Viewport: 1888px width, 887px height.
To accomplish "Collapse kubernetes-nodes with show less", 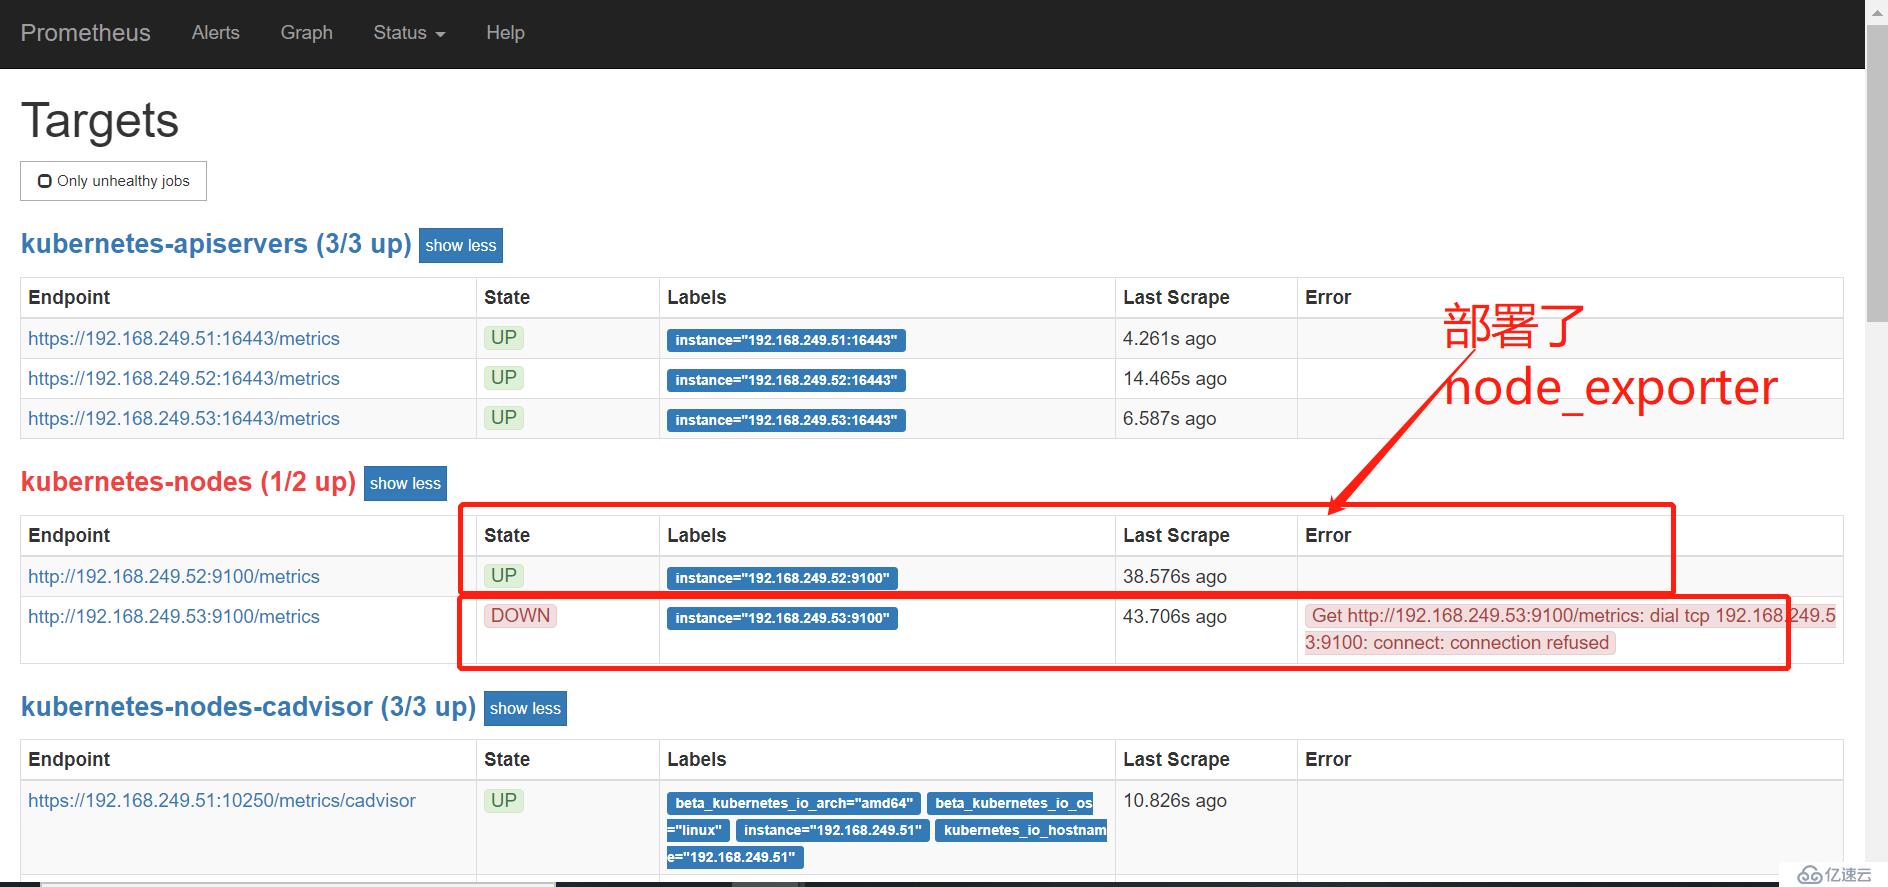I will pos(405,483).
